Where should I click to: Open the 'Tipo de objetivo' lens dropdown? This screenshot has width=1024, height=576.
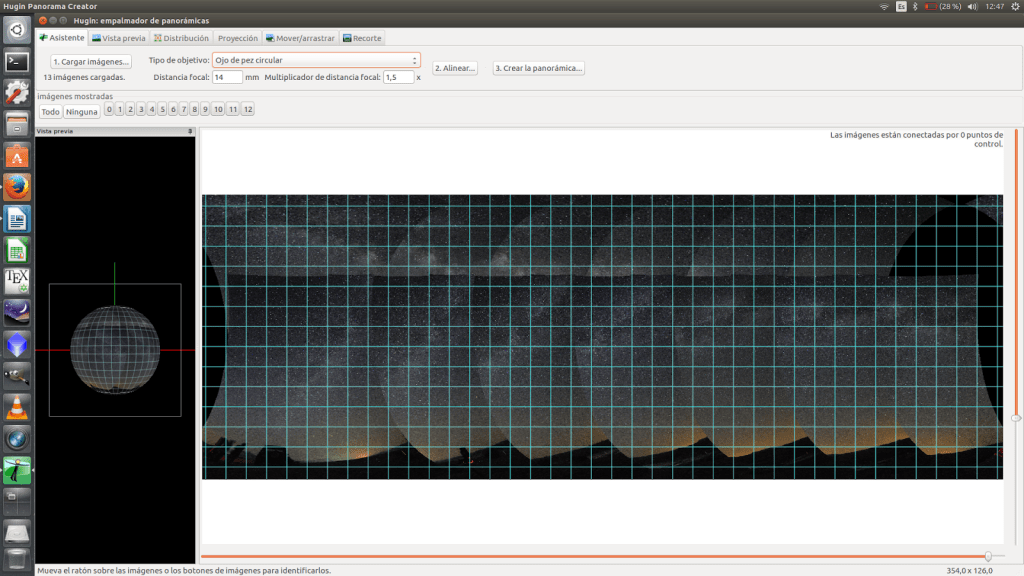tap(316, 61)
